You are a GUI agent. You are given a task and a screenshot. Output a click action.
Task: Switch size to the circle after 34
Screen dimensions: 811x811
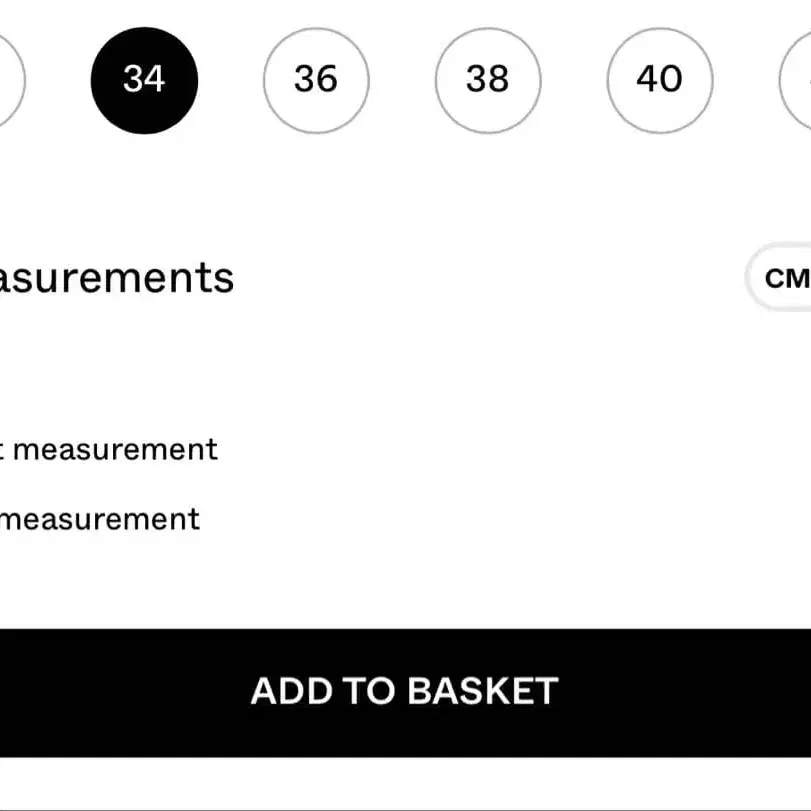316,80
